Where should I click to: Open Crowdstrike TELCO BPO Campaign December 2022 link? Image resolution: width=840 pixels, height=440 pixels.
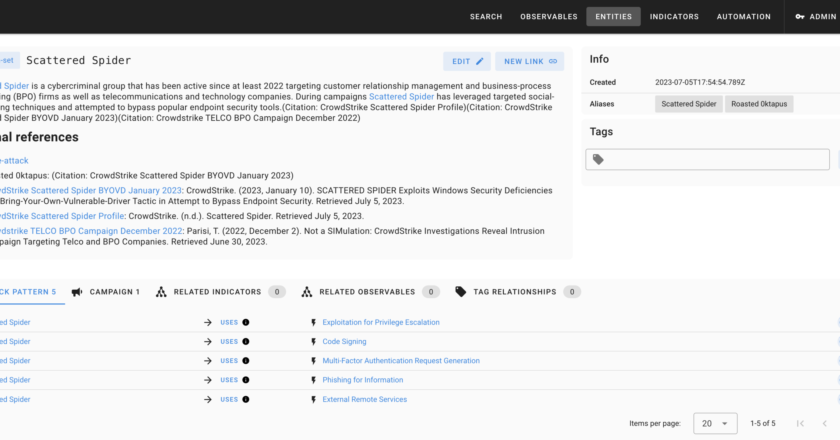tap(91, 231)
